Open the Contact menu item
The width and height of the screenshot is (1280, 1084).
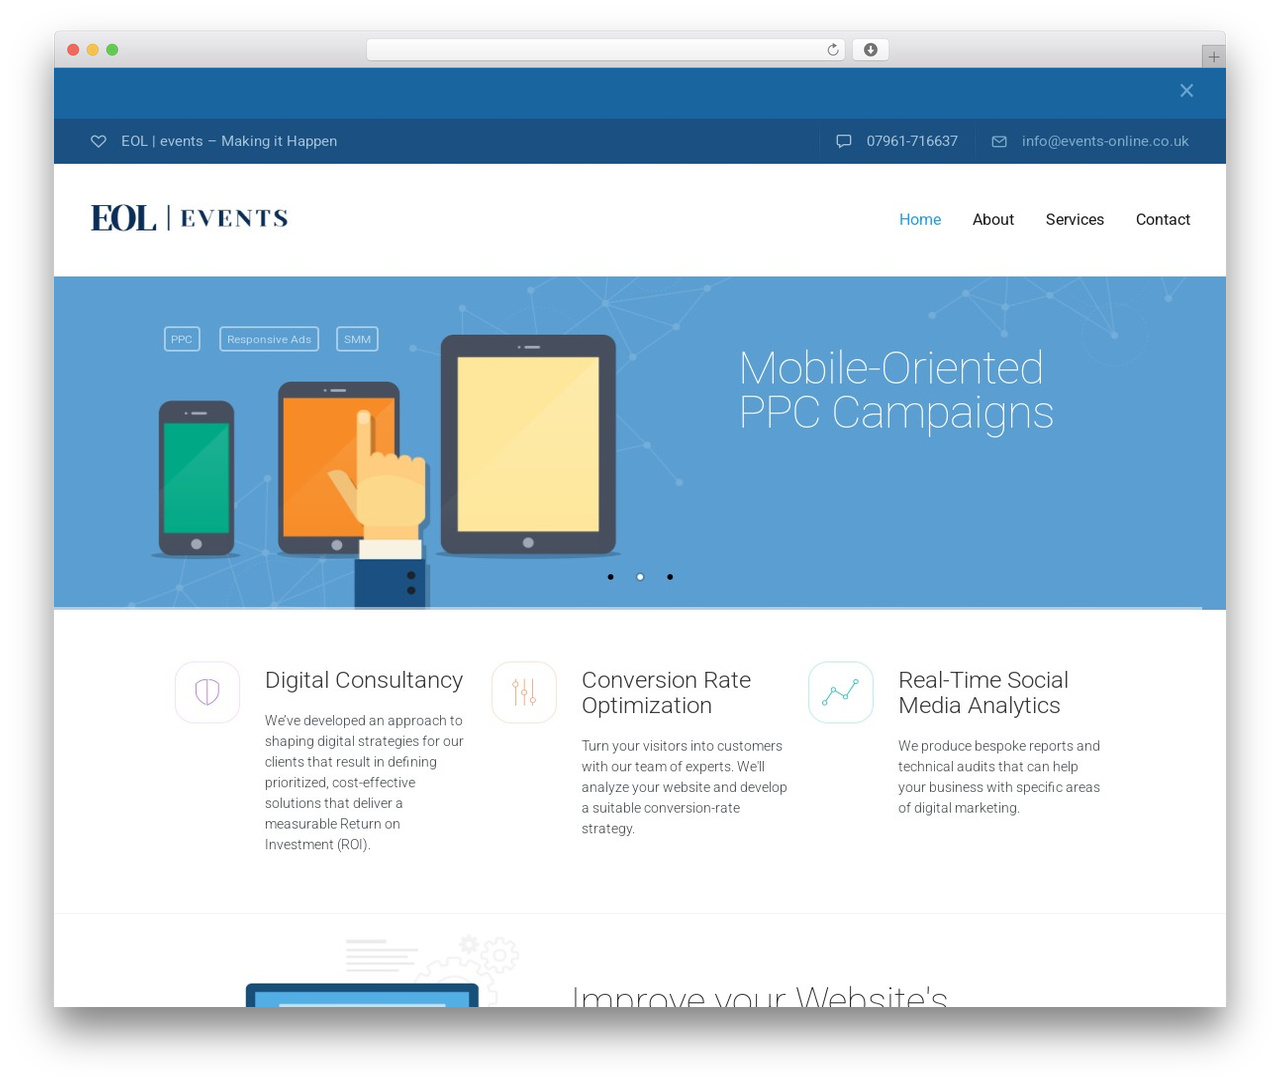1163,220
